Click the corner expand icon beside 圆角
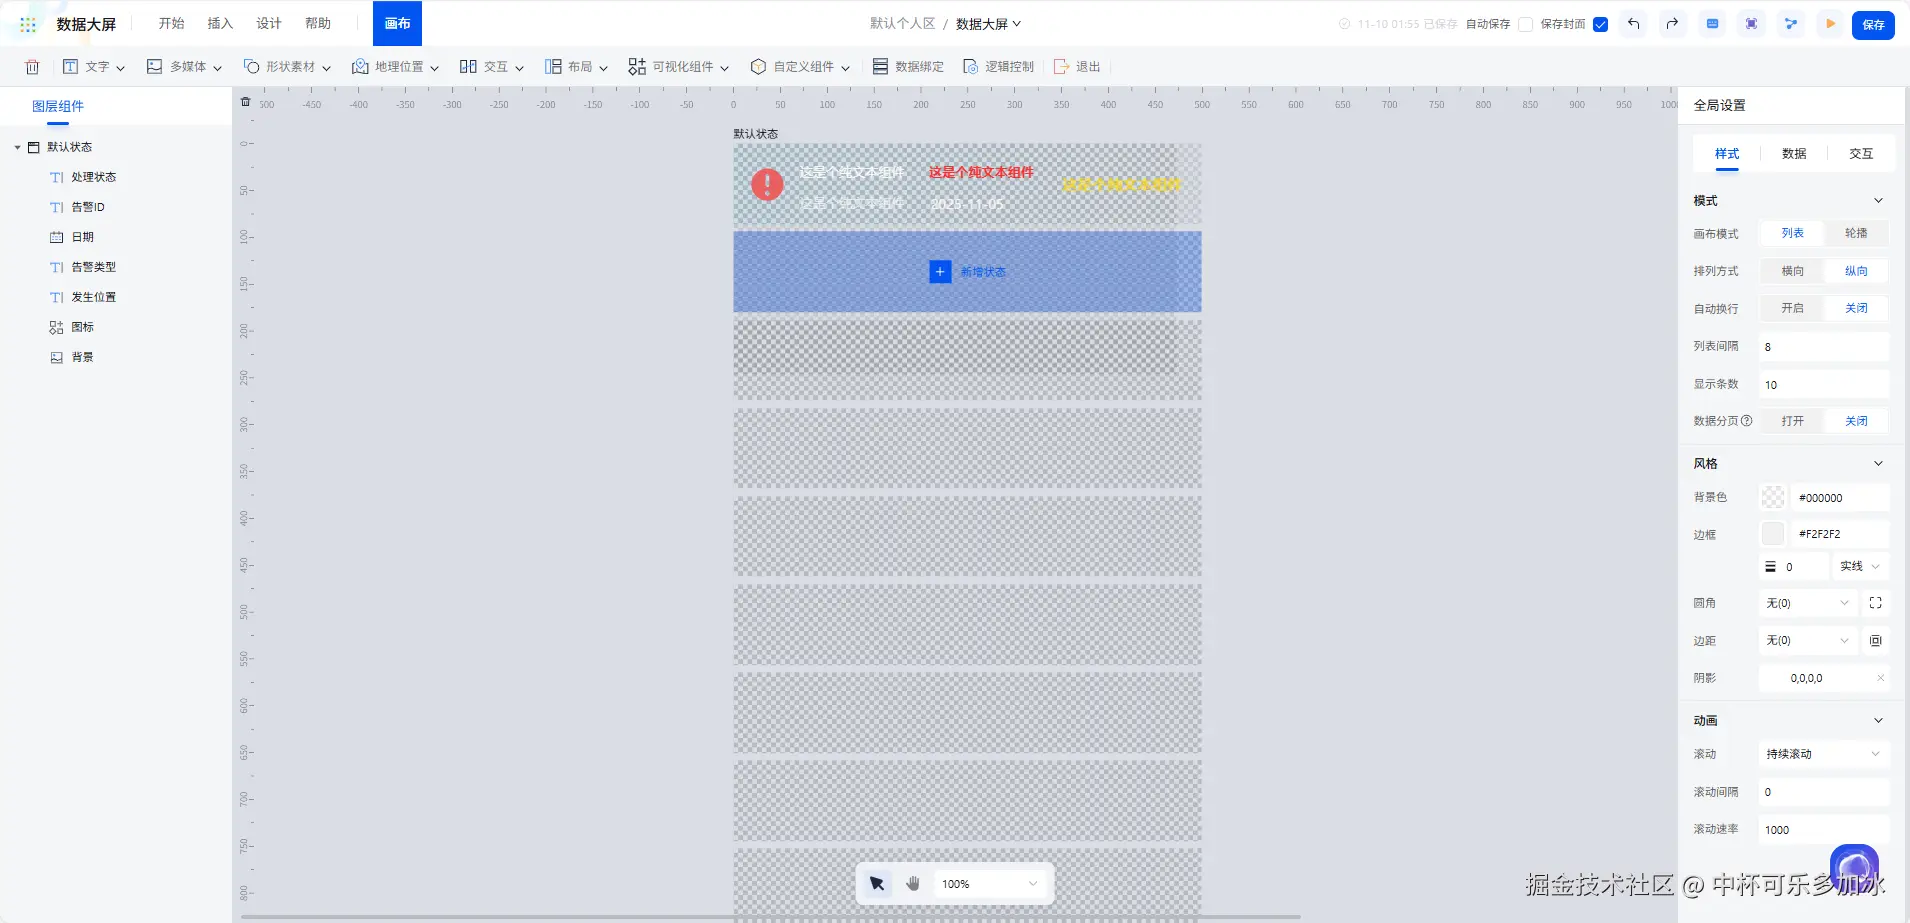Screen dimensions: 1910x923 tap(1876, 603)
